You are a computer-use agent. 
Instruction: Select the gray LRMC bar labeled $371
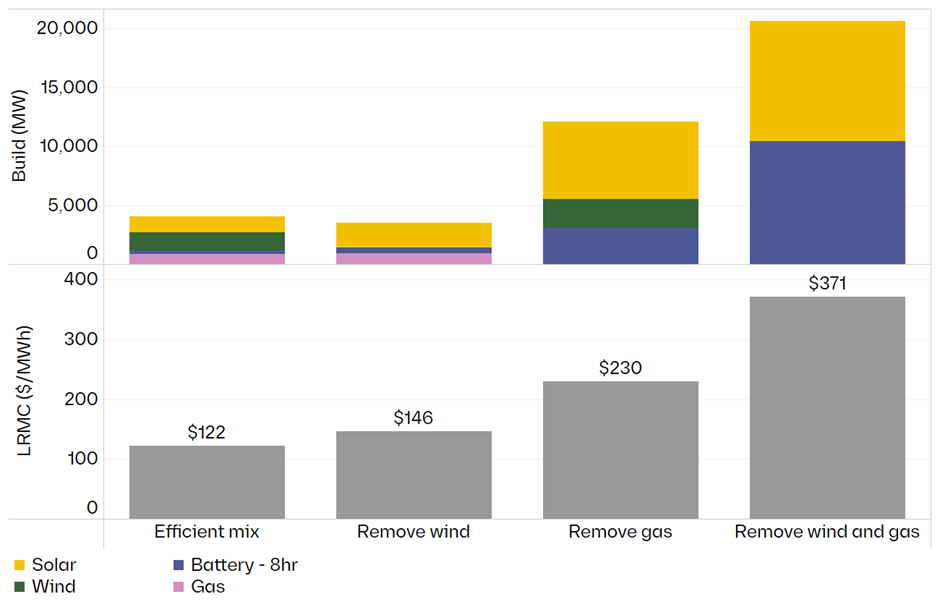pos(827,408)
